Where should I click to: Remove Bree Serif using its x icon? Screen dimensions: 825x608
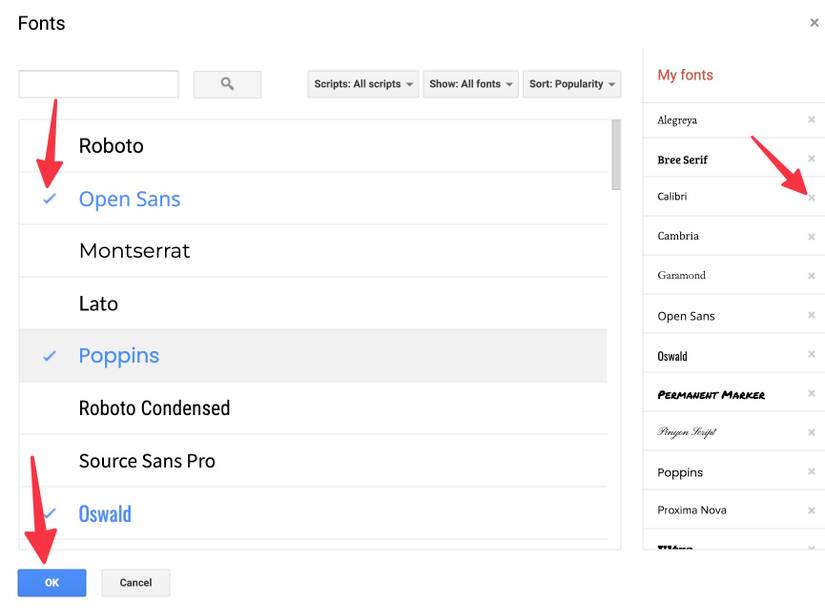[811, 159]
